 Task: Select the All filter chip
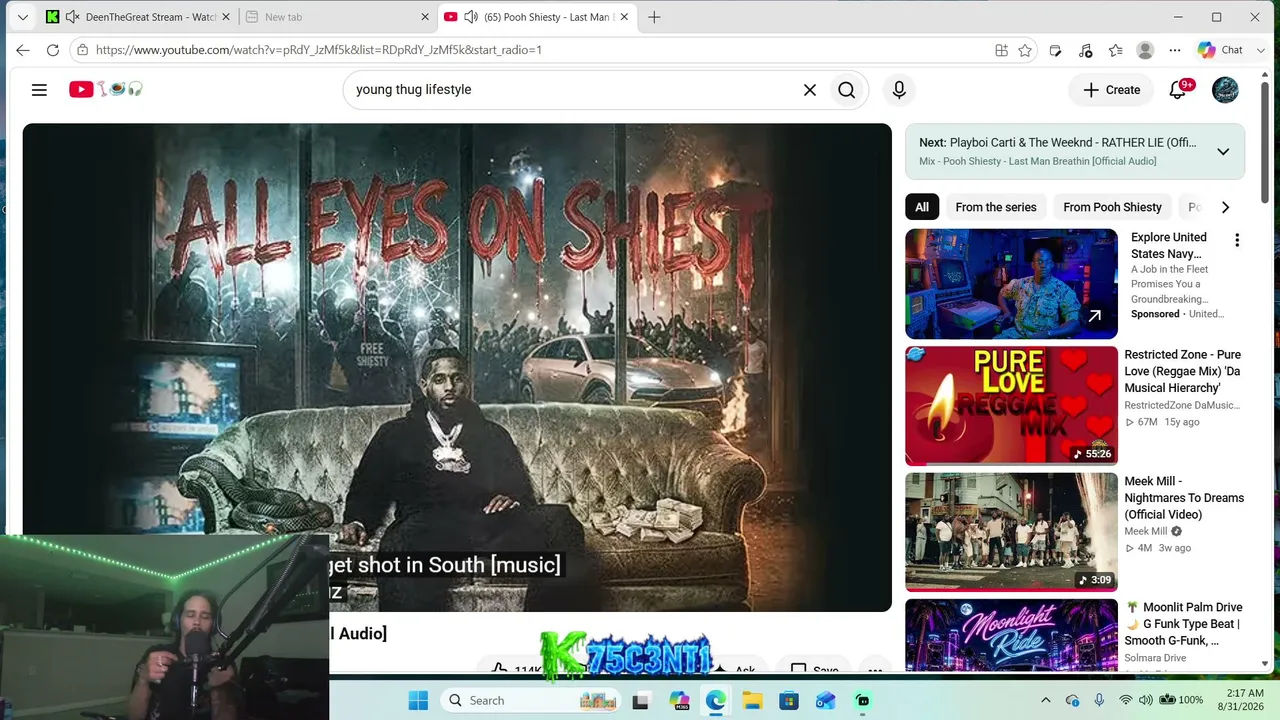point(922,207)
